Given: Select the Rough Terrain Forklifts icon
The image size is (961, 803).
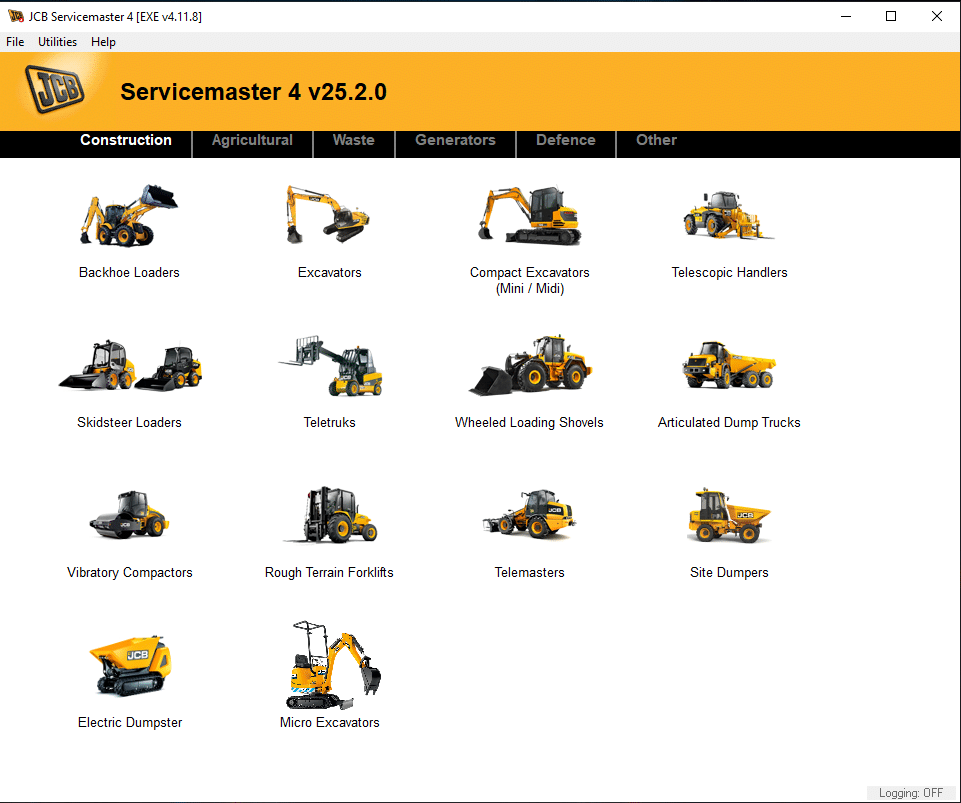Looking at the screenshot, I should (x=329, y=516).
